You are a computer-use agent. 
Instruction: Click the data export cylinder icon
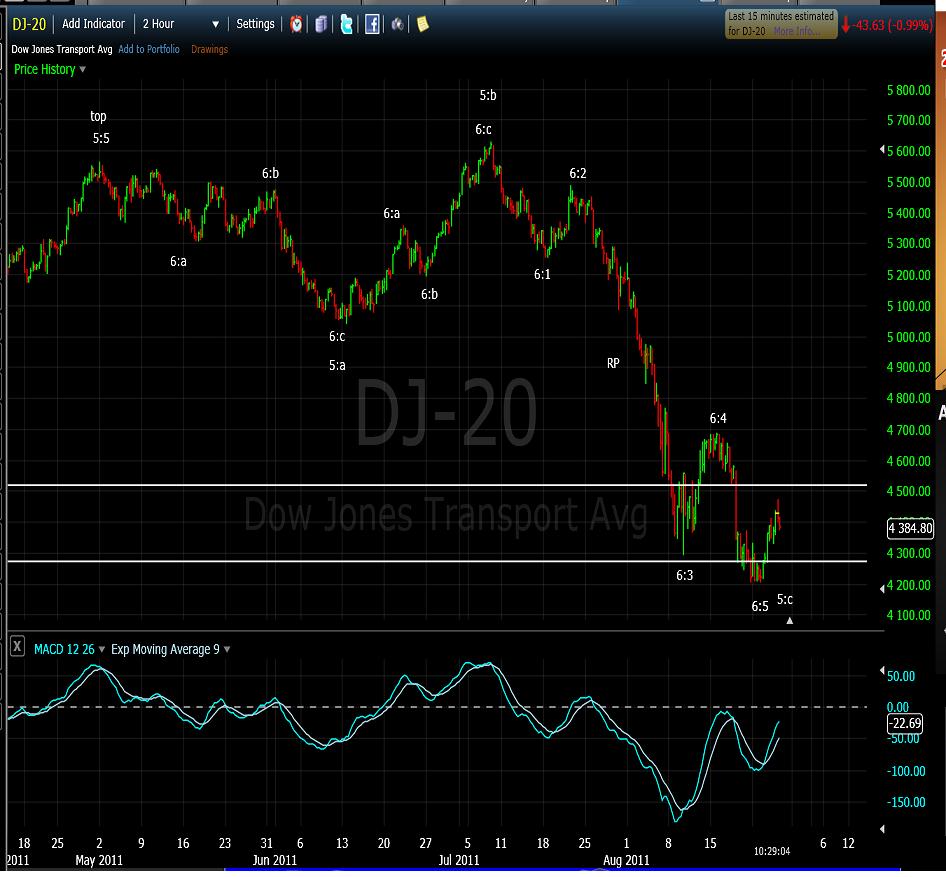[x=322, y=24]
